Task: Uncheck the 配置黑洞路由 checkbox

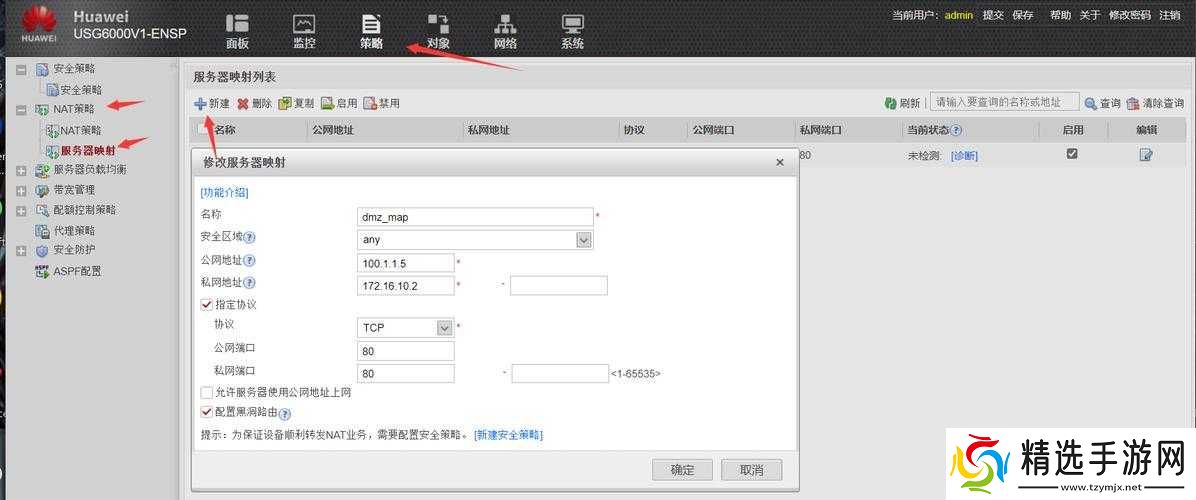Action: point(207,412)
